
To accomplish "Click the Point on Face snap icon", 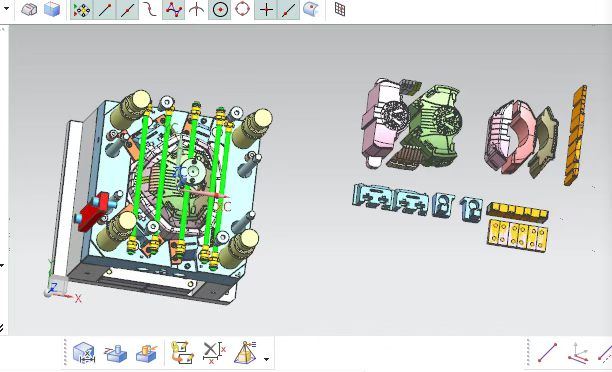I will 311,9.
